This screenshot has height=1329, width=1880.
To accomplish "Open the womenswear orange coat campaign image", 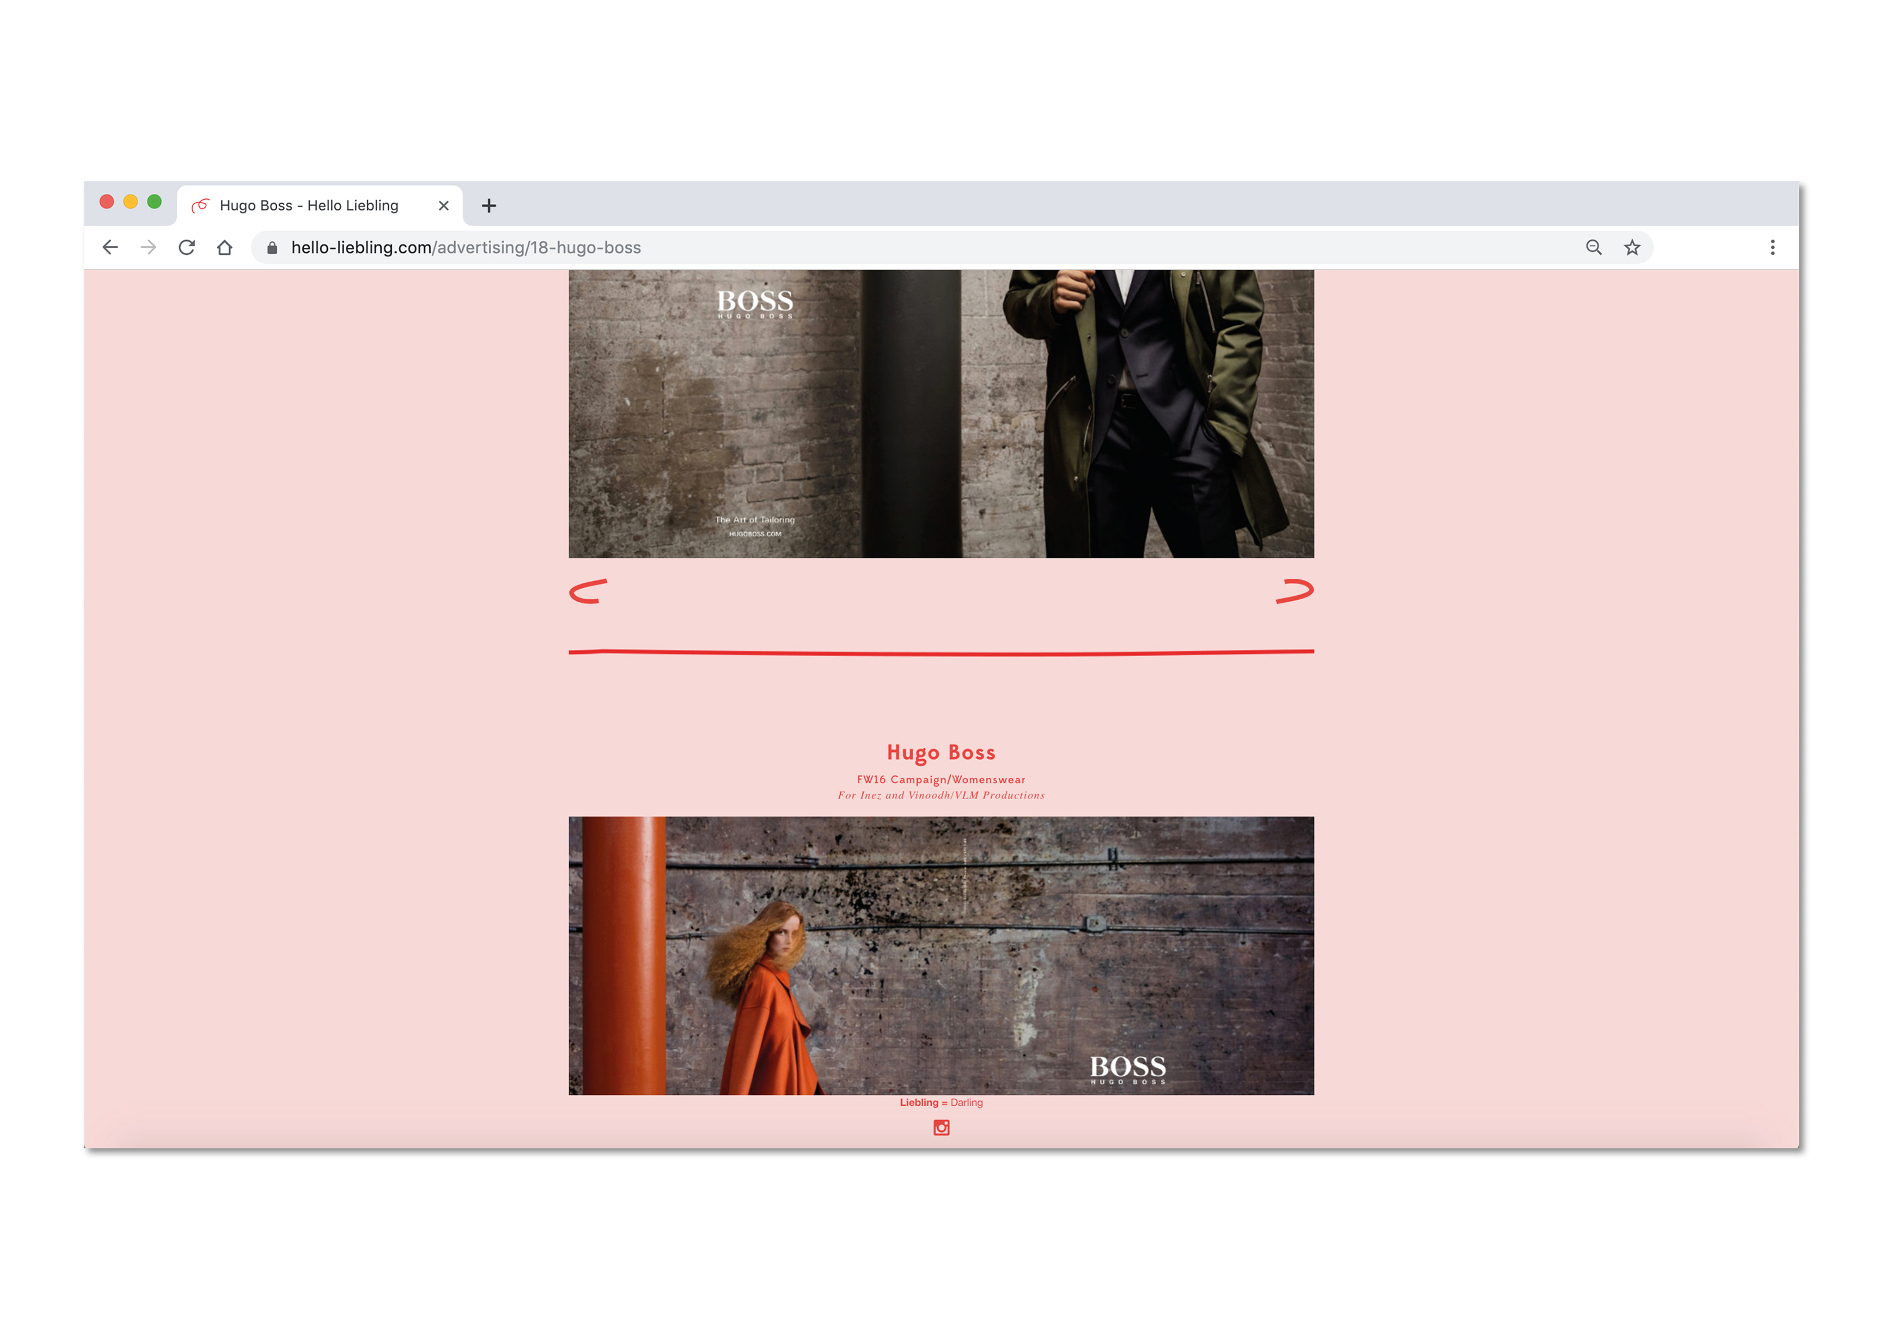I will coord(941,955).
